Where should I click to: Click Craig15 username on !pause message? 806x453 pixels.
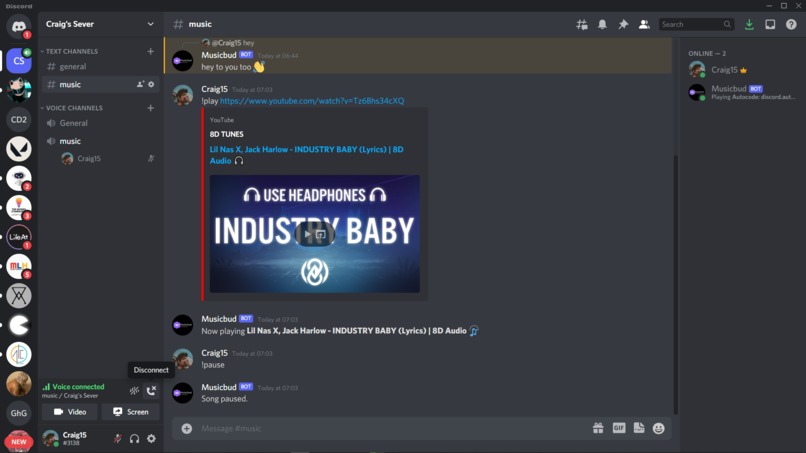[x=214, y=353]
